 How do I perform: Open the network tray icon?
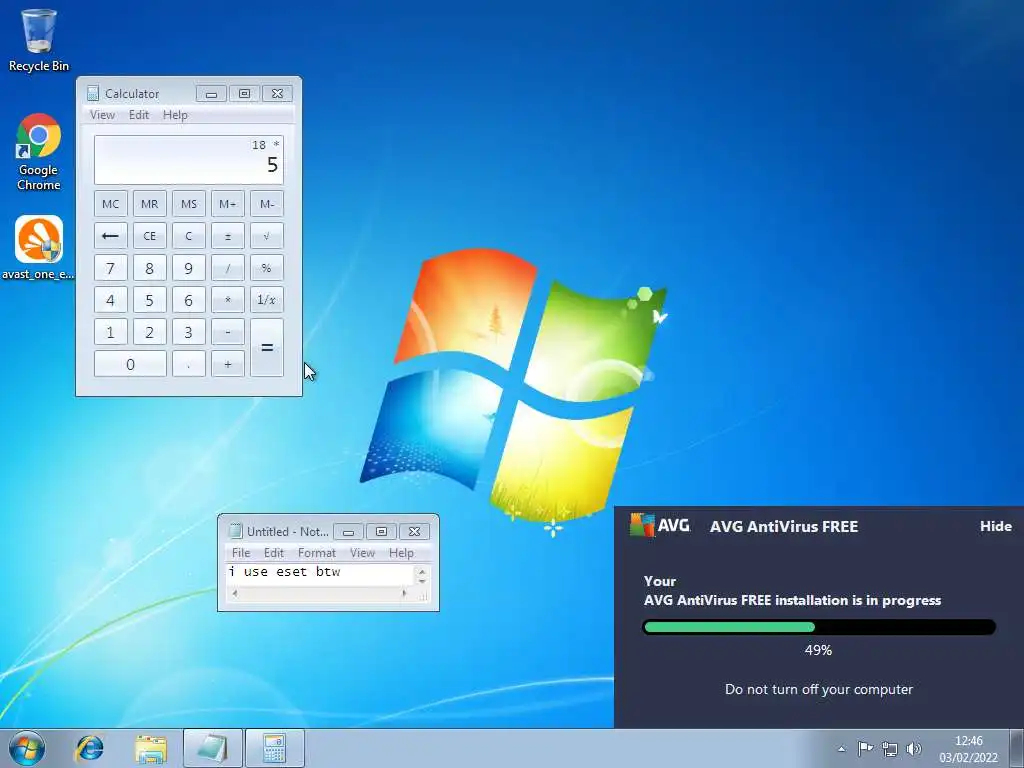coord(889,748)
